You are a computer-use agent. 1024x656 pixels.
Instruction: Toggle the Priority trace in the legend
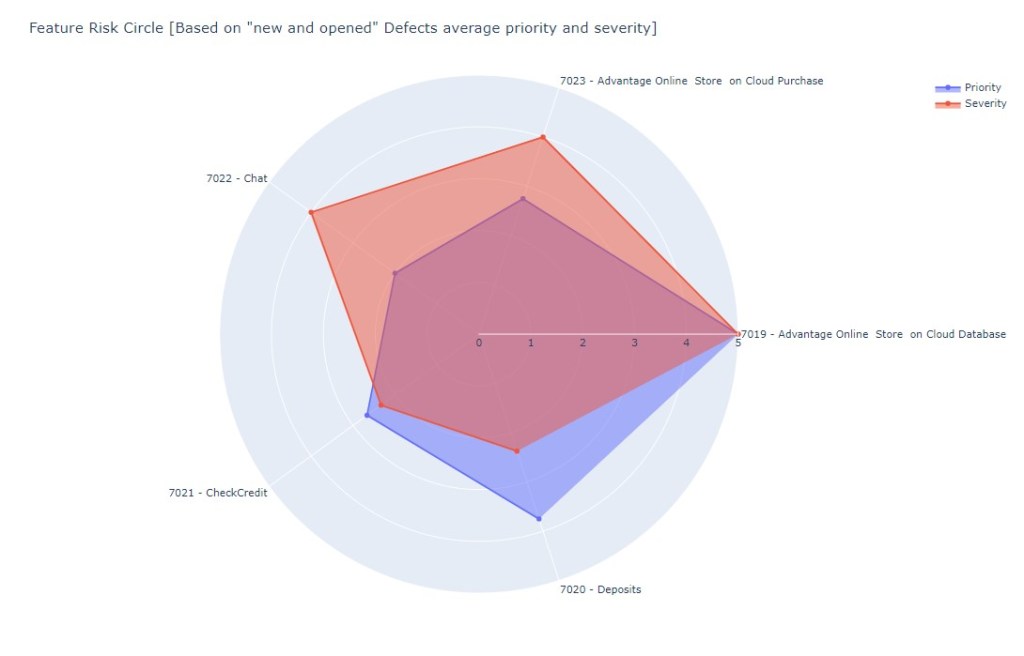click(x=982, y=88)
